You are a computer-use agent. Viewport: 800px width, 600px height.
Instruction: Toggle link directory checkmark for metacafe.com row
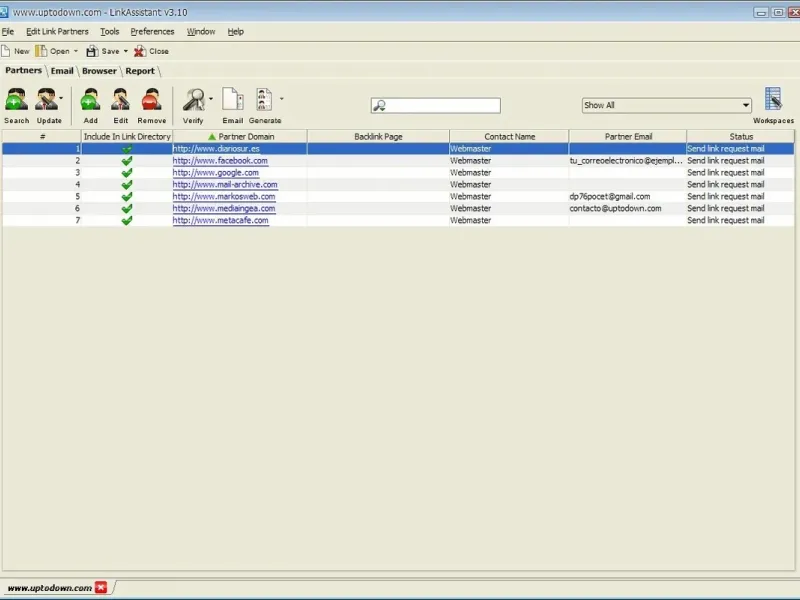(x=126, y=220)
